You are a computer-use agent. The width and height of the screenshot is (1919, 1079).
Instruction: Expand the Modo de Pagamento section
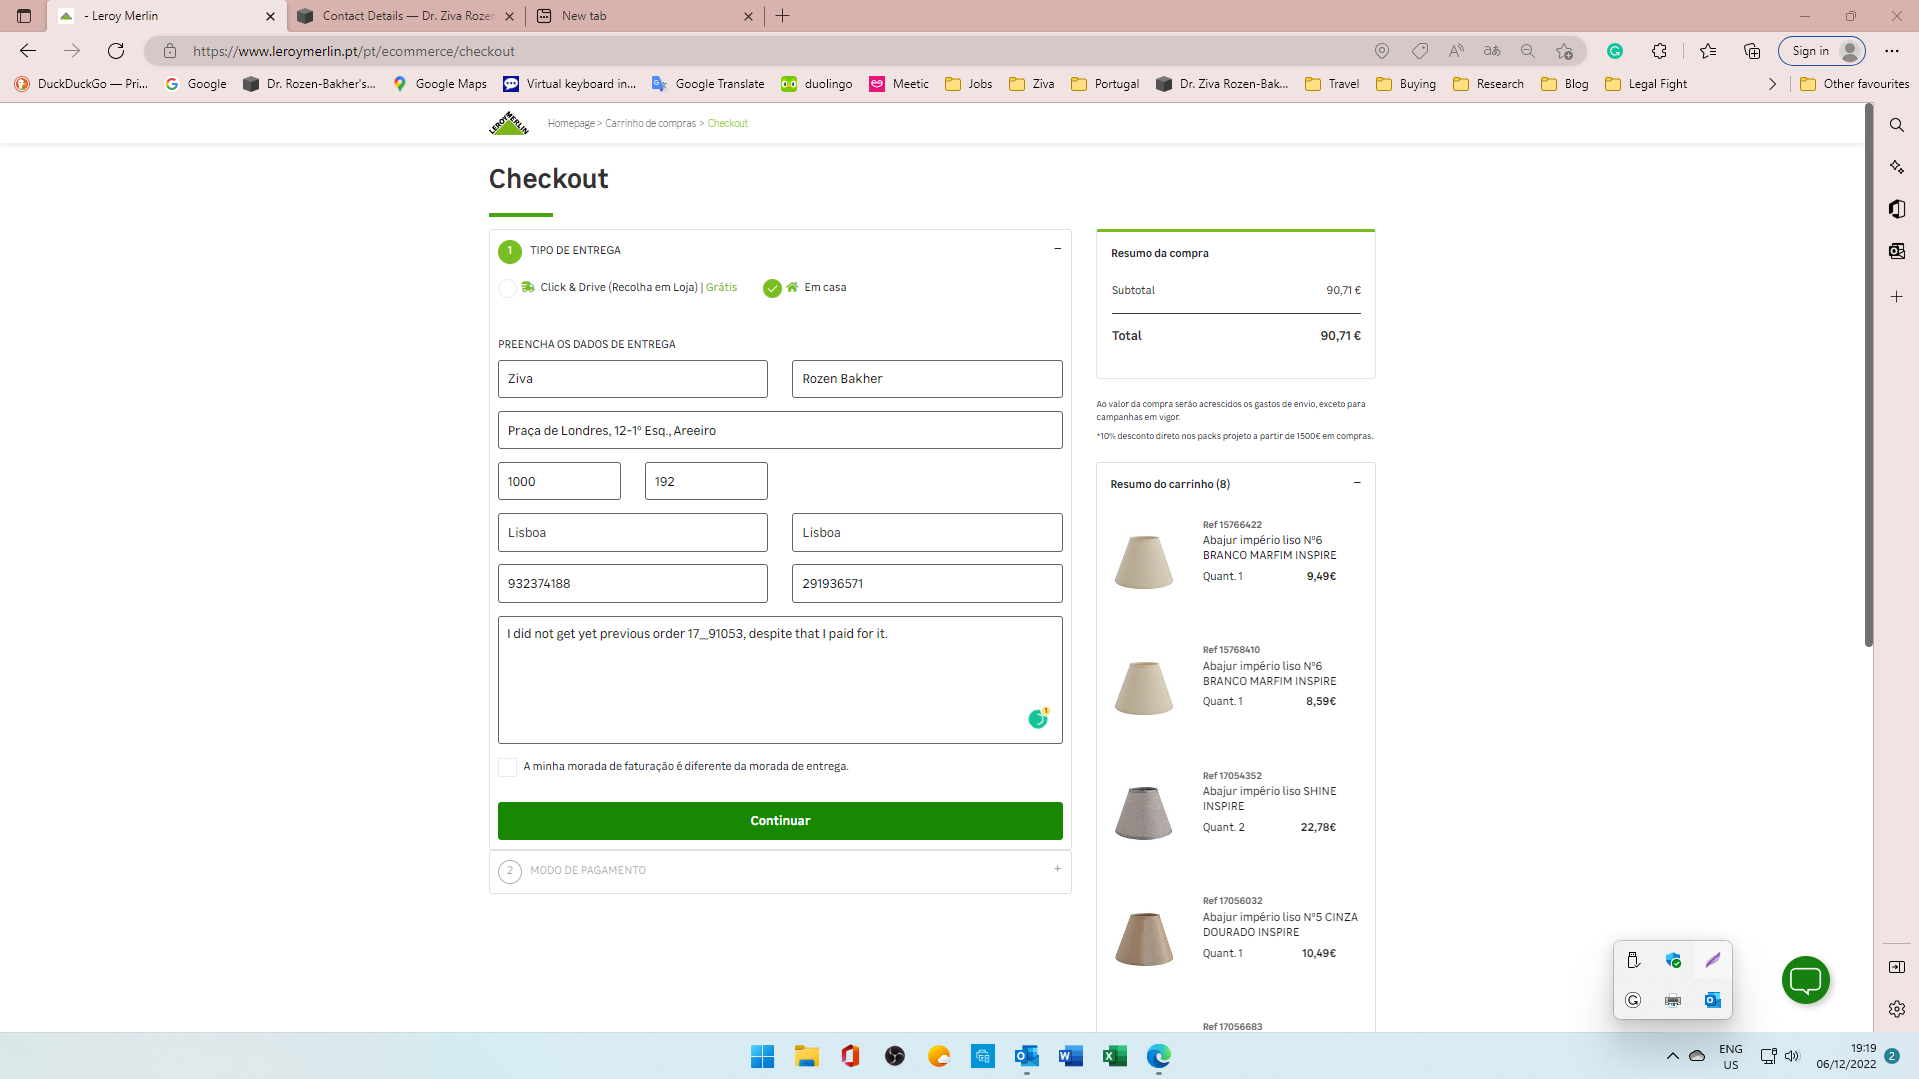tap(1057, 869)
